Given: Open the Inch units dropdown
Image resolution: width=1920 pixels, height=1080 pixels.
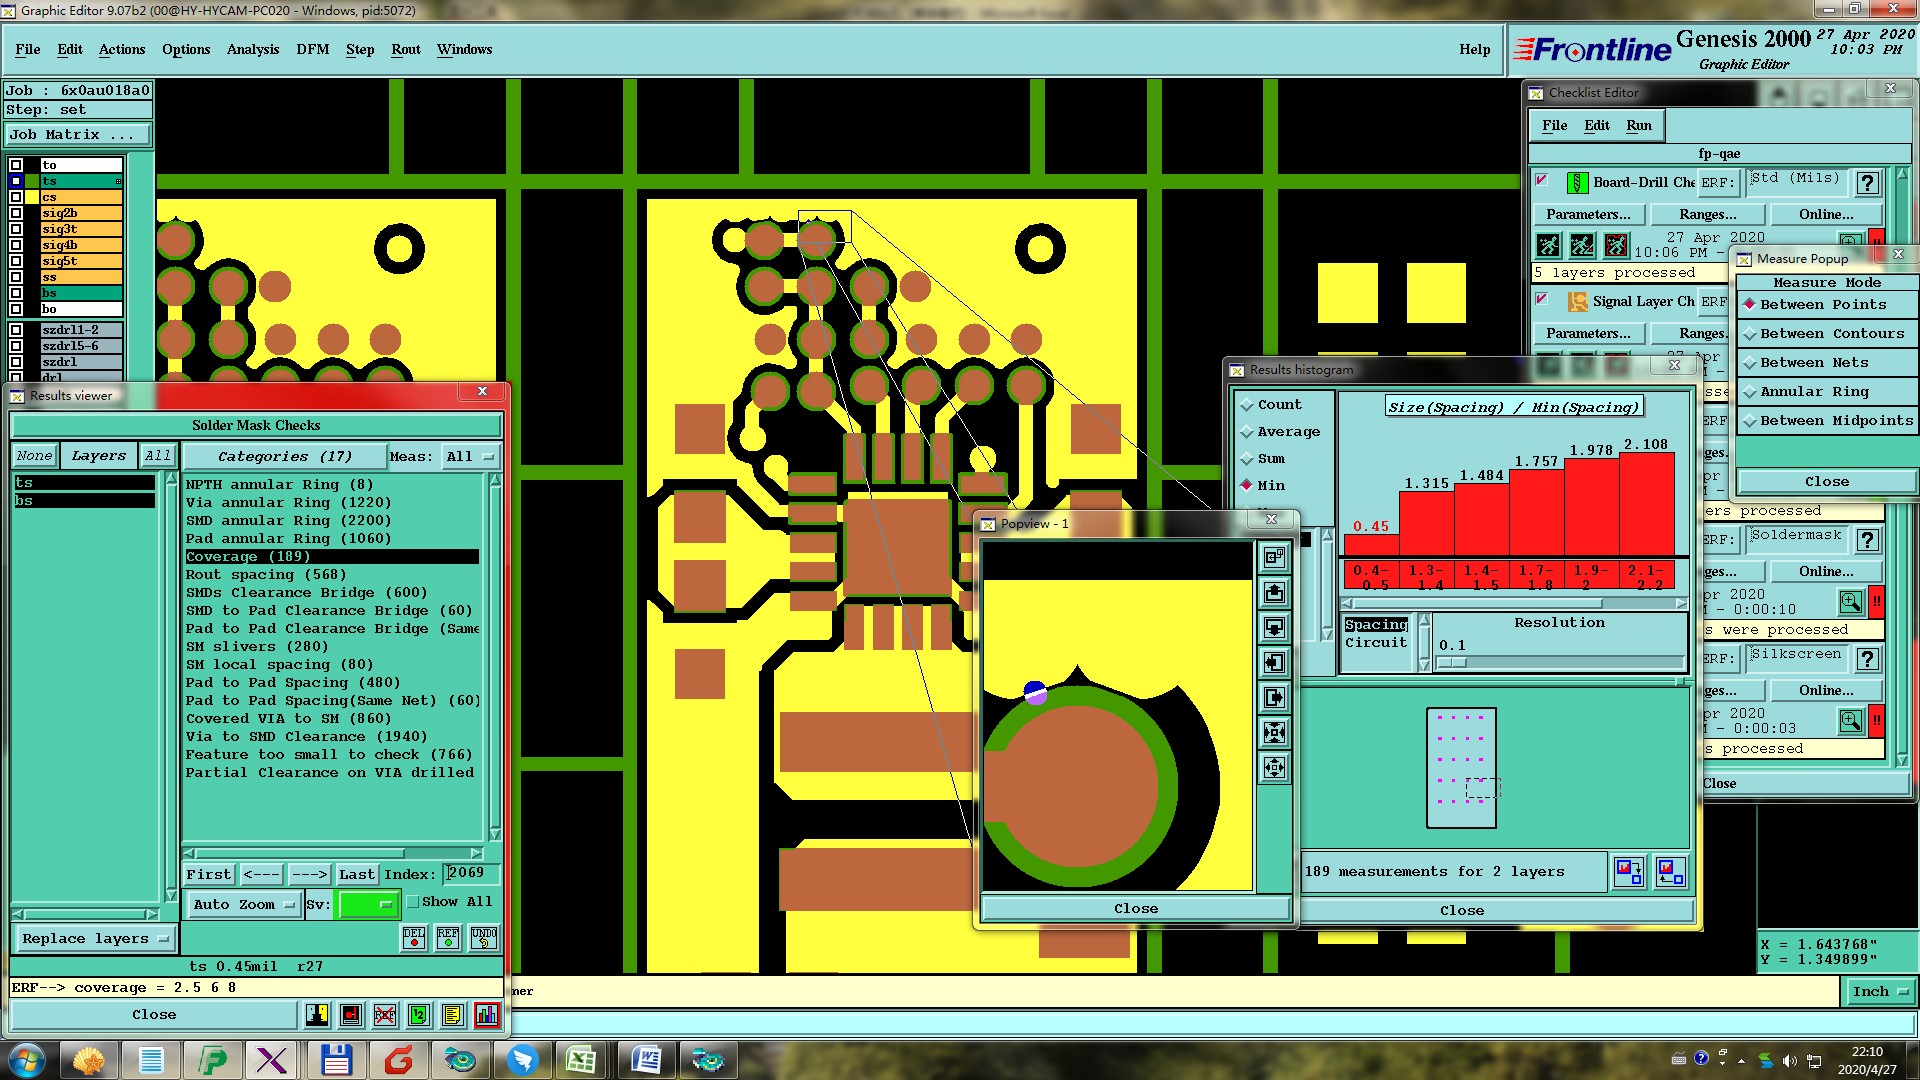Looking at the screenshot, I should point(1880,992).
